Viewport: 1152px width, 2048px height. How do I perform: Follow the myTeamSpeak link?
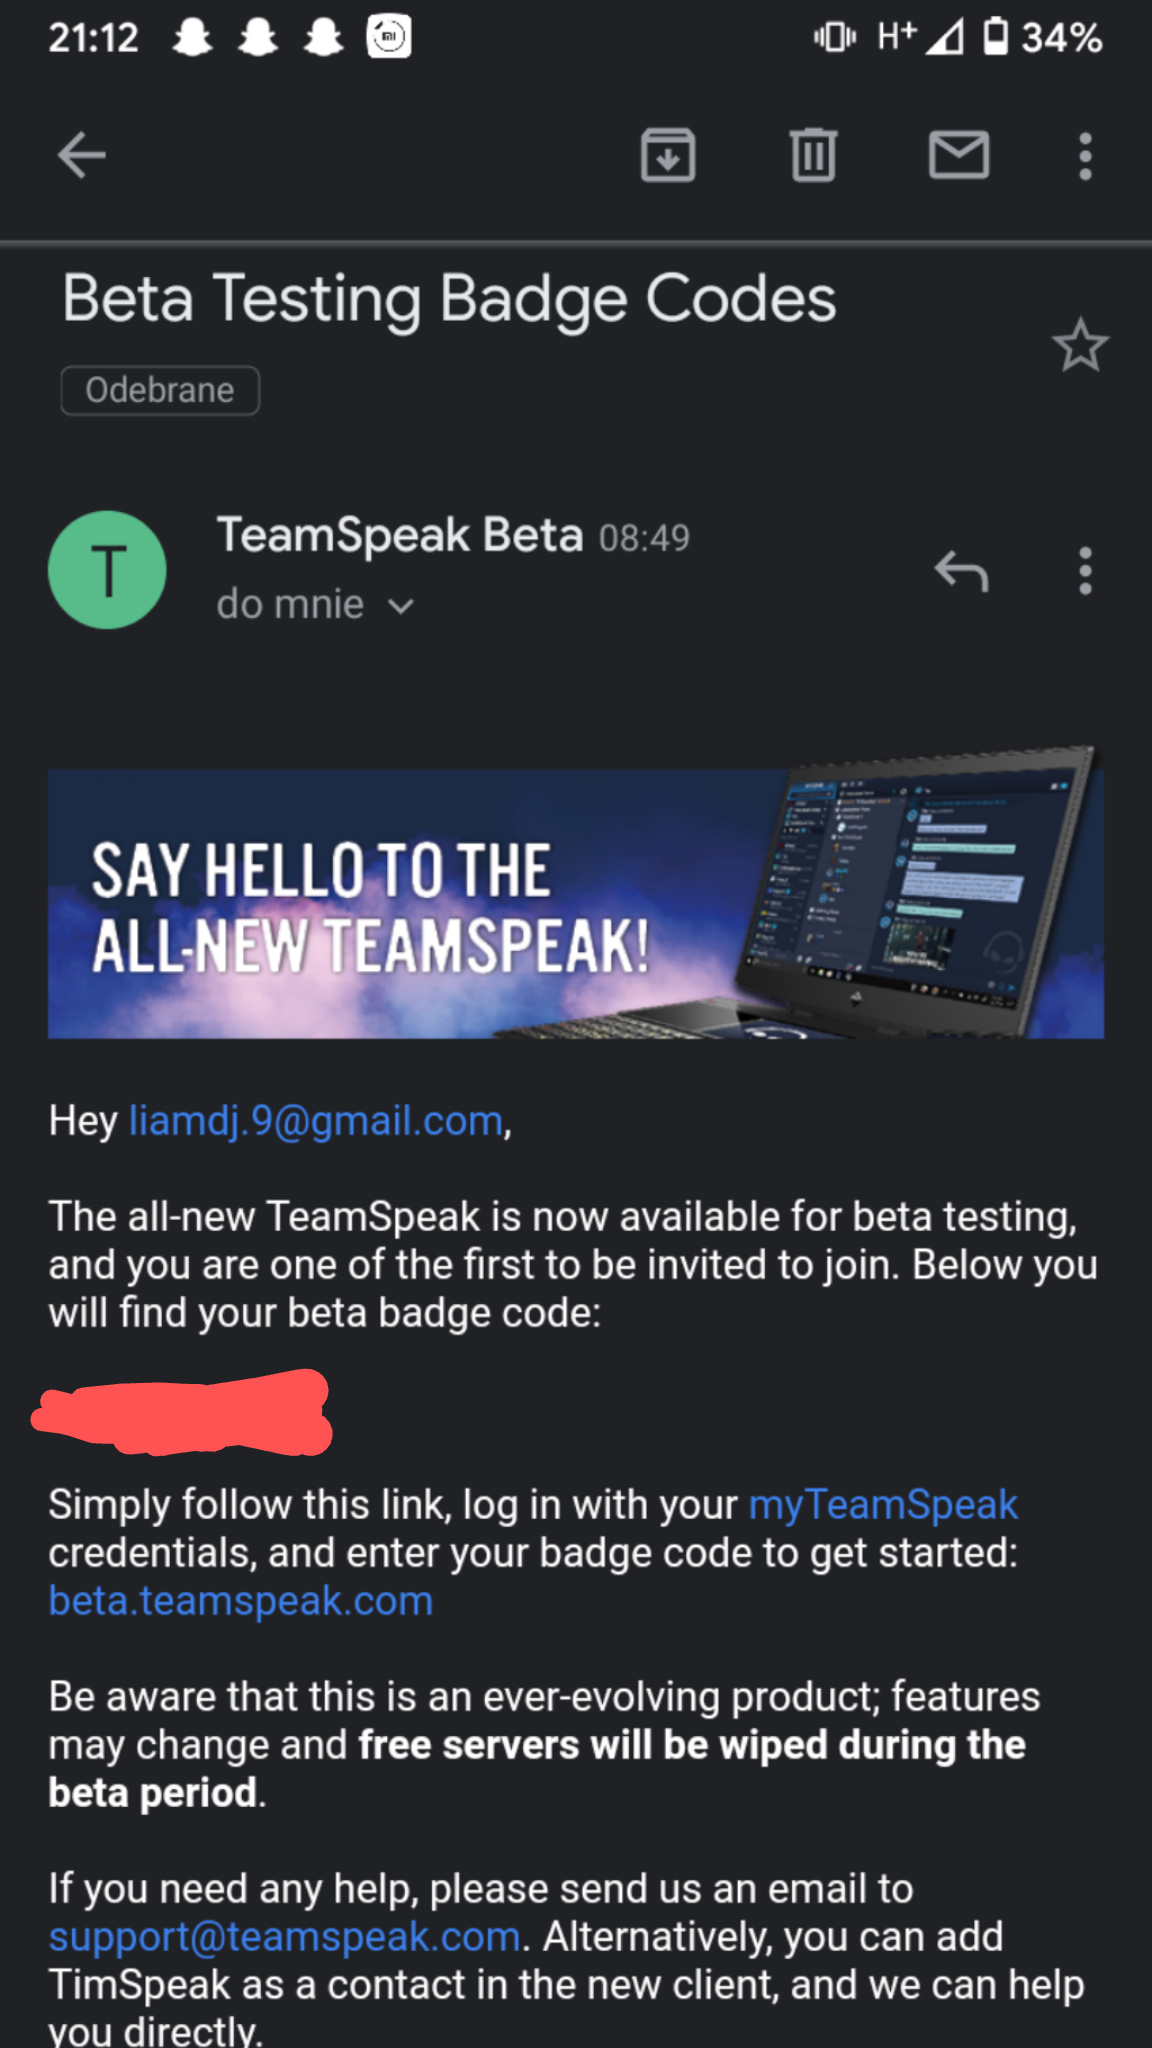click(883, 1505)
